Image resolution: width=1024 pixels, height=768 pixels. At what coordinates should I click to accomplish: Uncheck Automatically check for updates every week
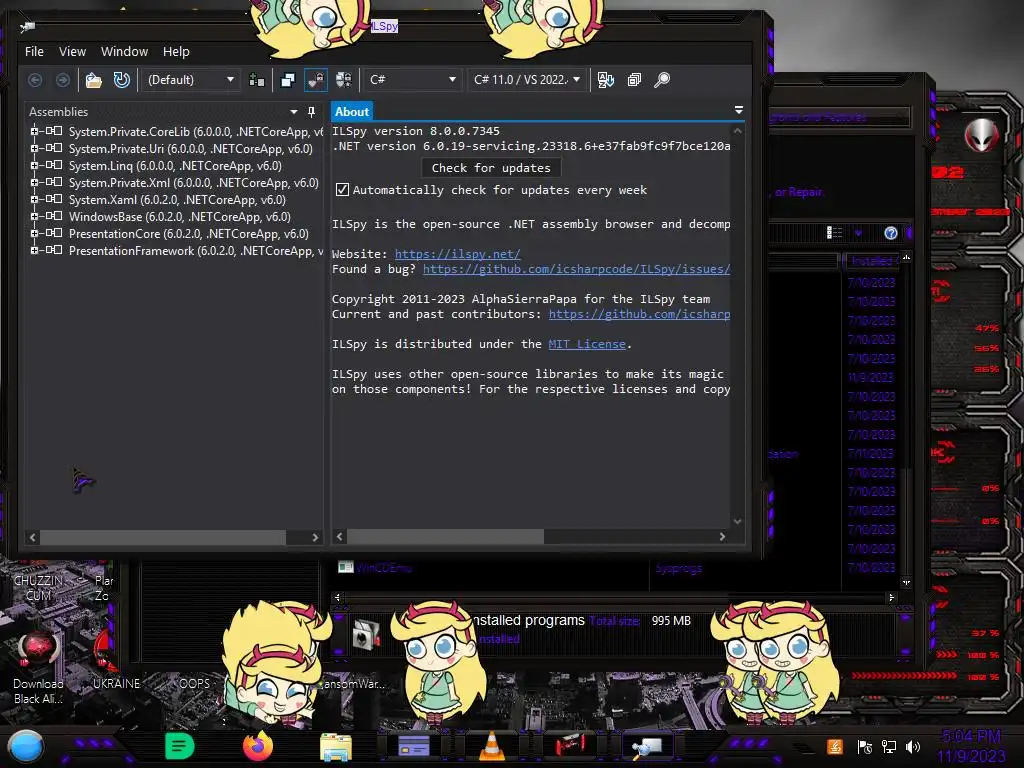342,190
